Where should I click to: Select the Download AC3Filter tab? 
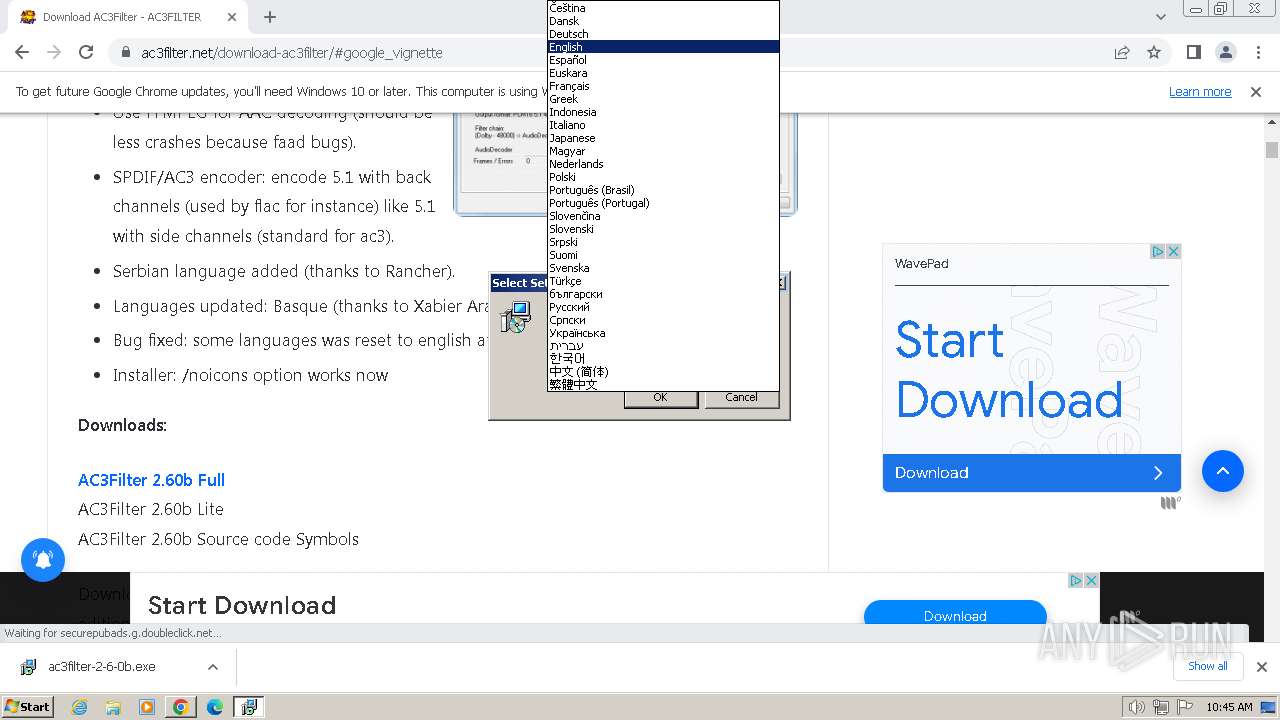(122, 17)
